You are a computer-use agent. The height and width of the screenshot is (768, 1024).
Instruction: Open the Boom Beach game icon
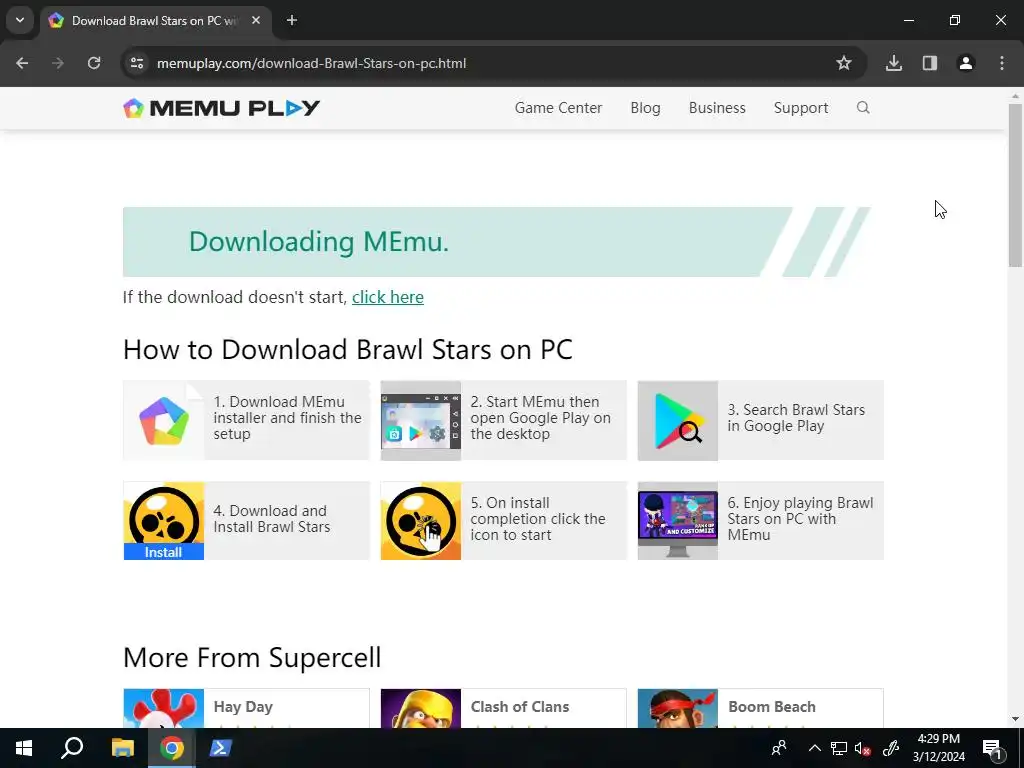(x=678, y=709)
